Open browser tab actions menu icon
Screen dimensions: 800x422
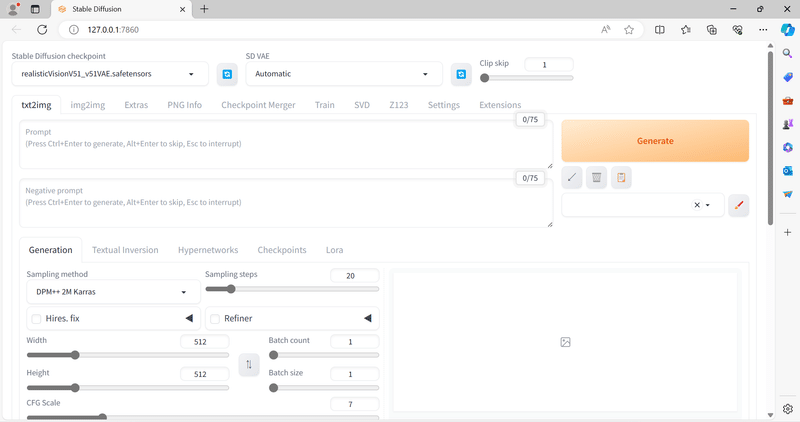pyautogui.click(x=35, y=9)
